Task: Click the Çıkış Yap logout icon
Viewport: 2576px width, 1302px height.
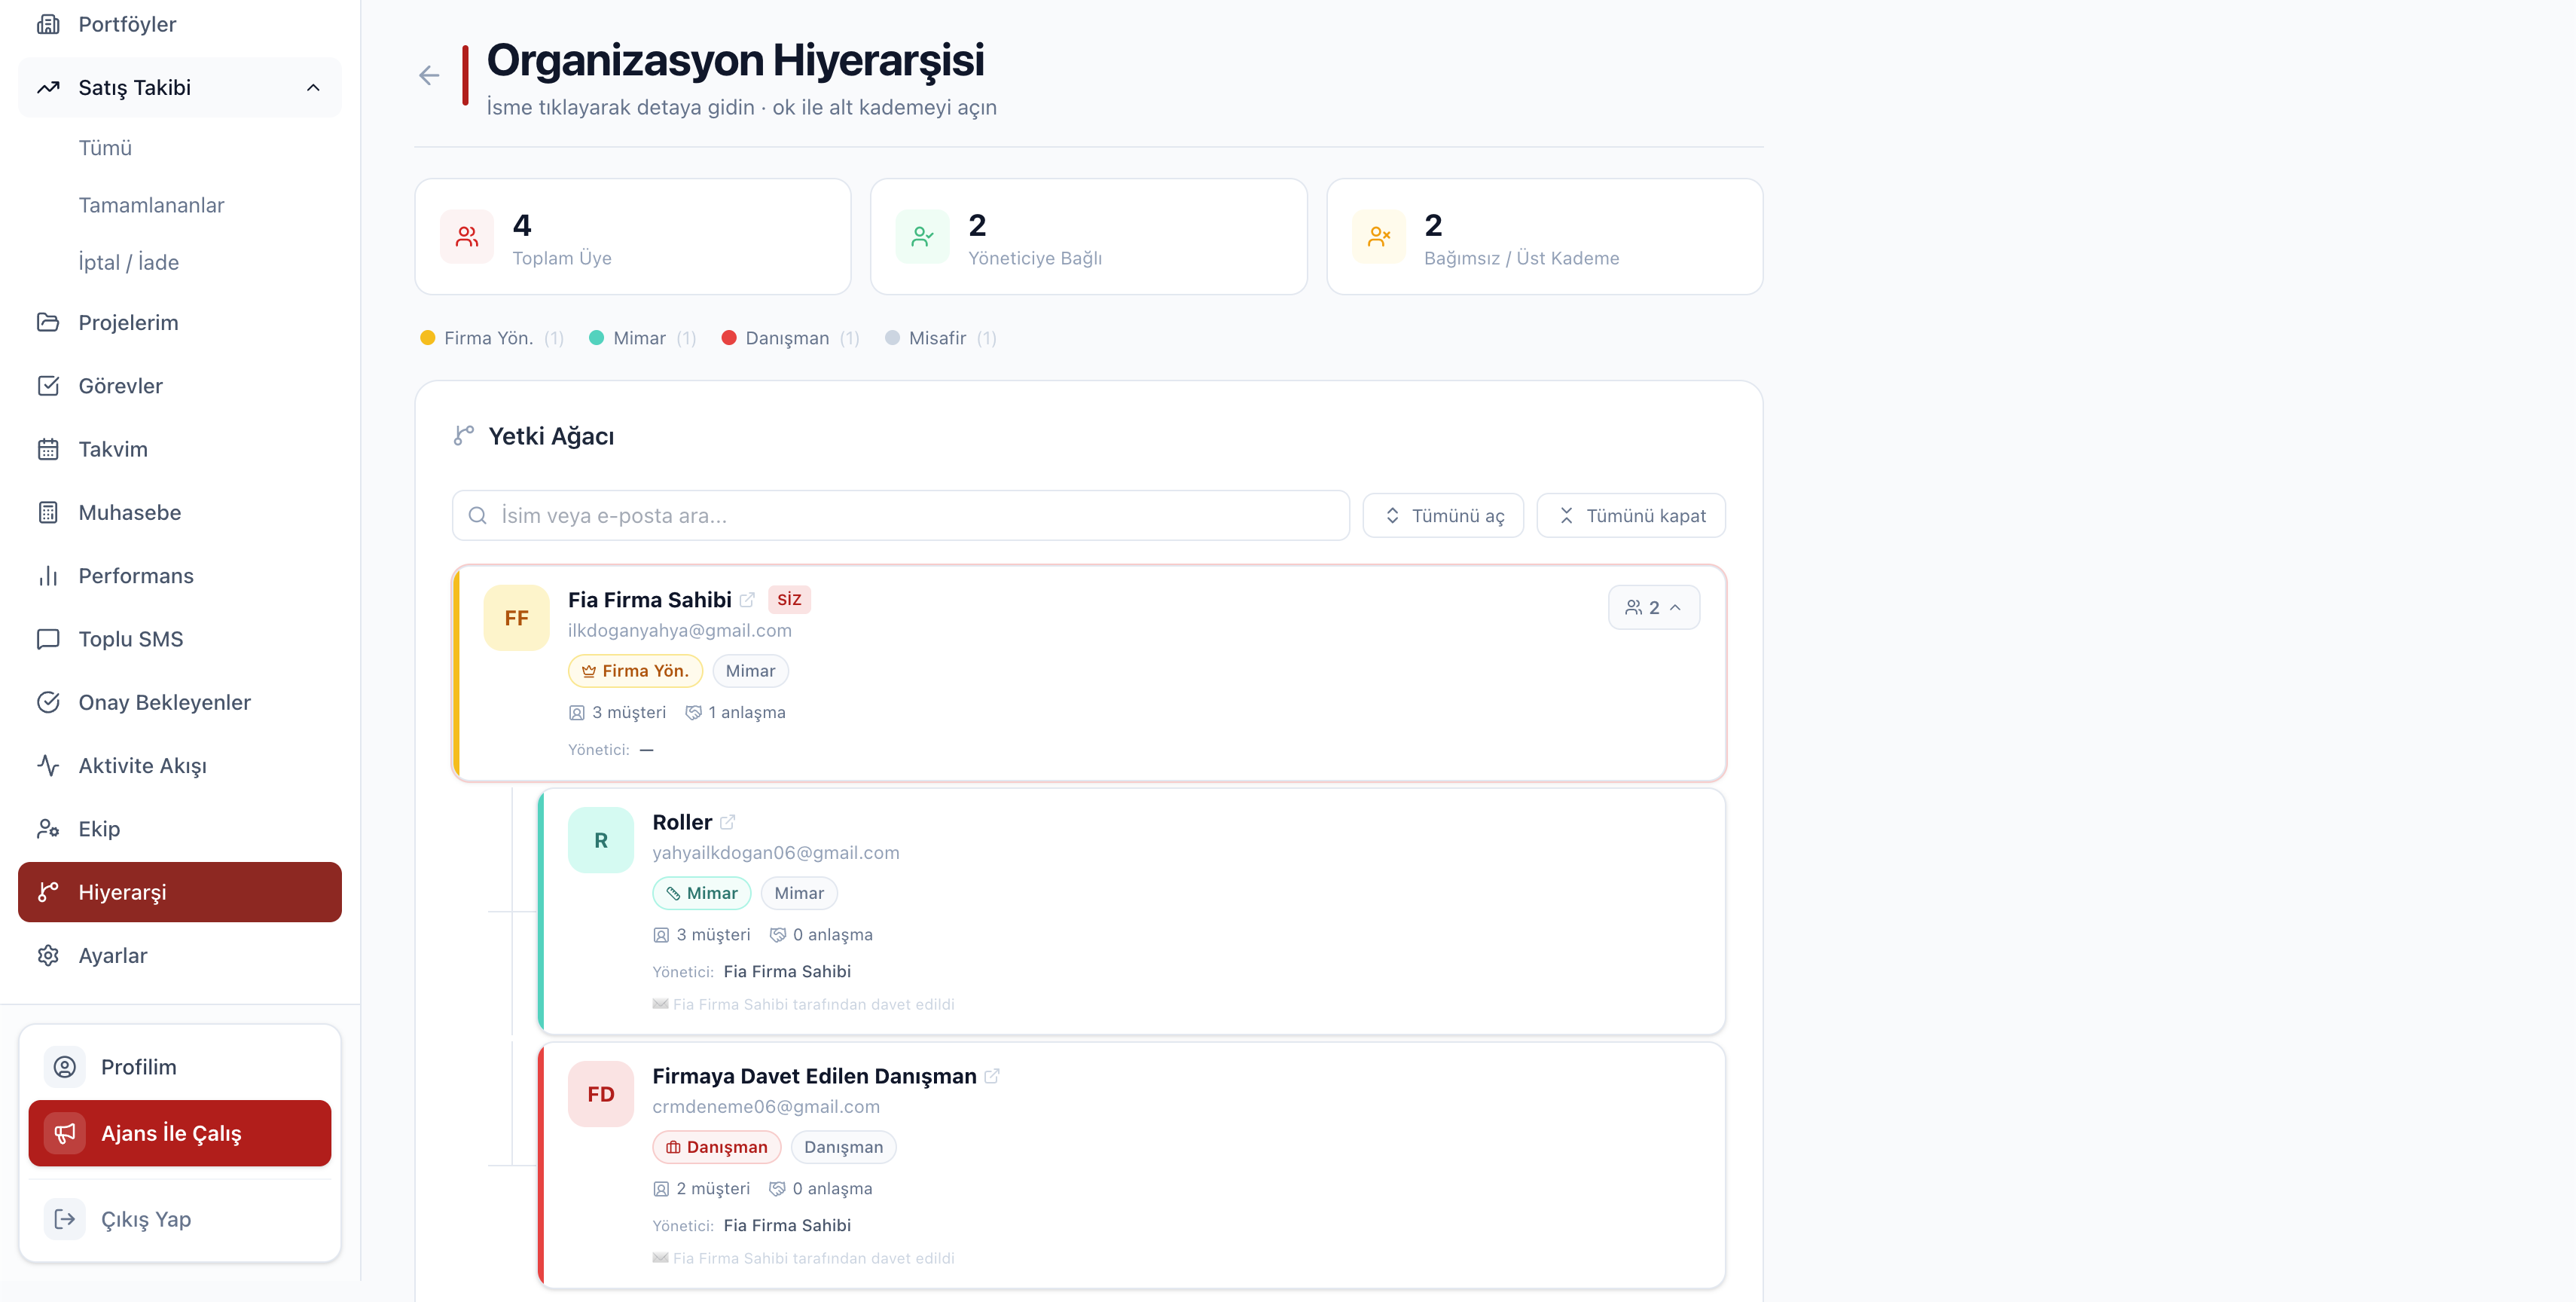Action: pyautogui.click(x=65, y=1219)
